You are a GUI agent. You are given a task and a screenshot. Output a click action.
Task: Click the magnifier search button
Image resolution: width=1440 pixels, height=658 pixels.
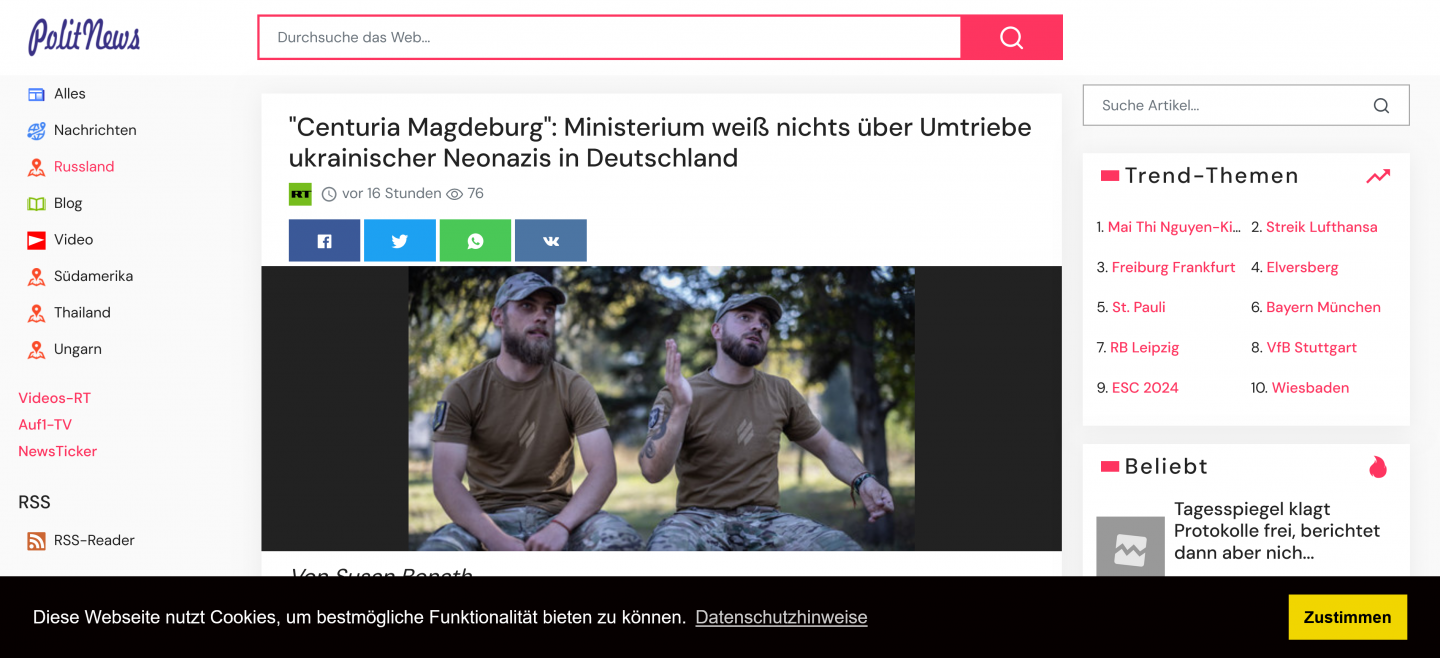coord(1011,37)
